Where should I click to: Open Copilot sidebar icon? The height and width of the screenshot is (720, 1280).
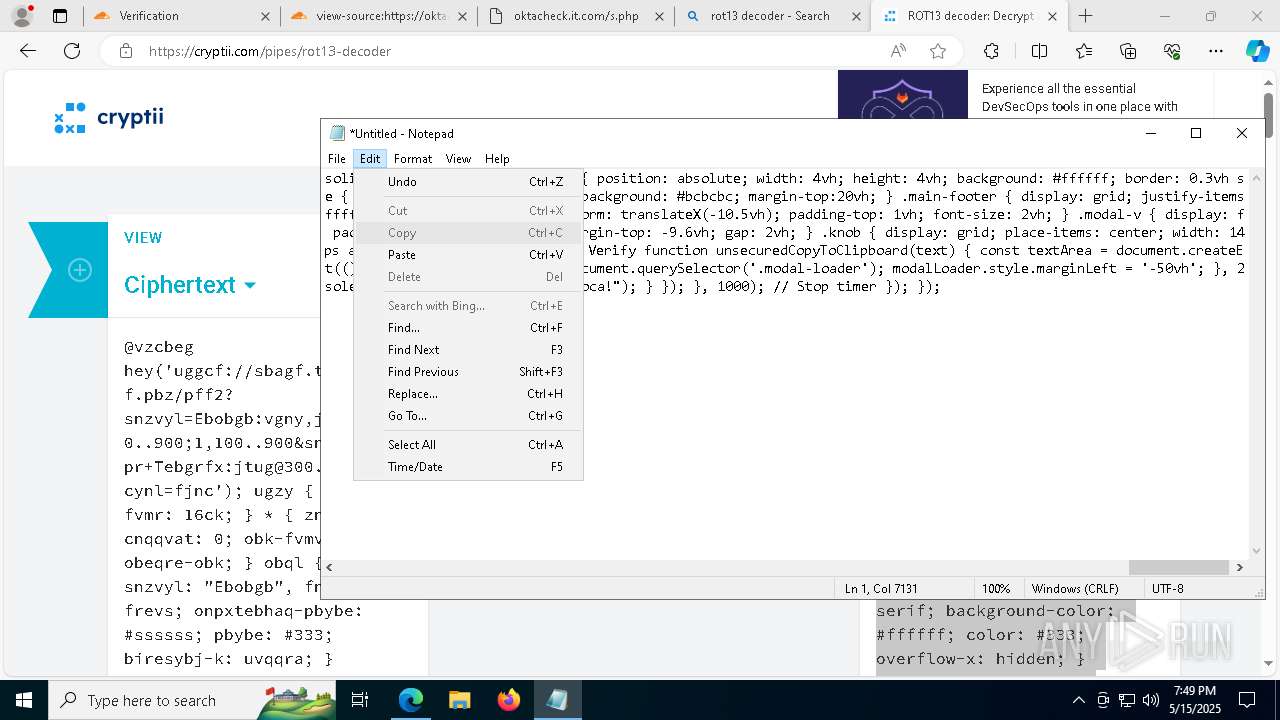(x=1257, y=51)
